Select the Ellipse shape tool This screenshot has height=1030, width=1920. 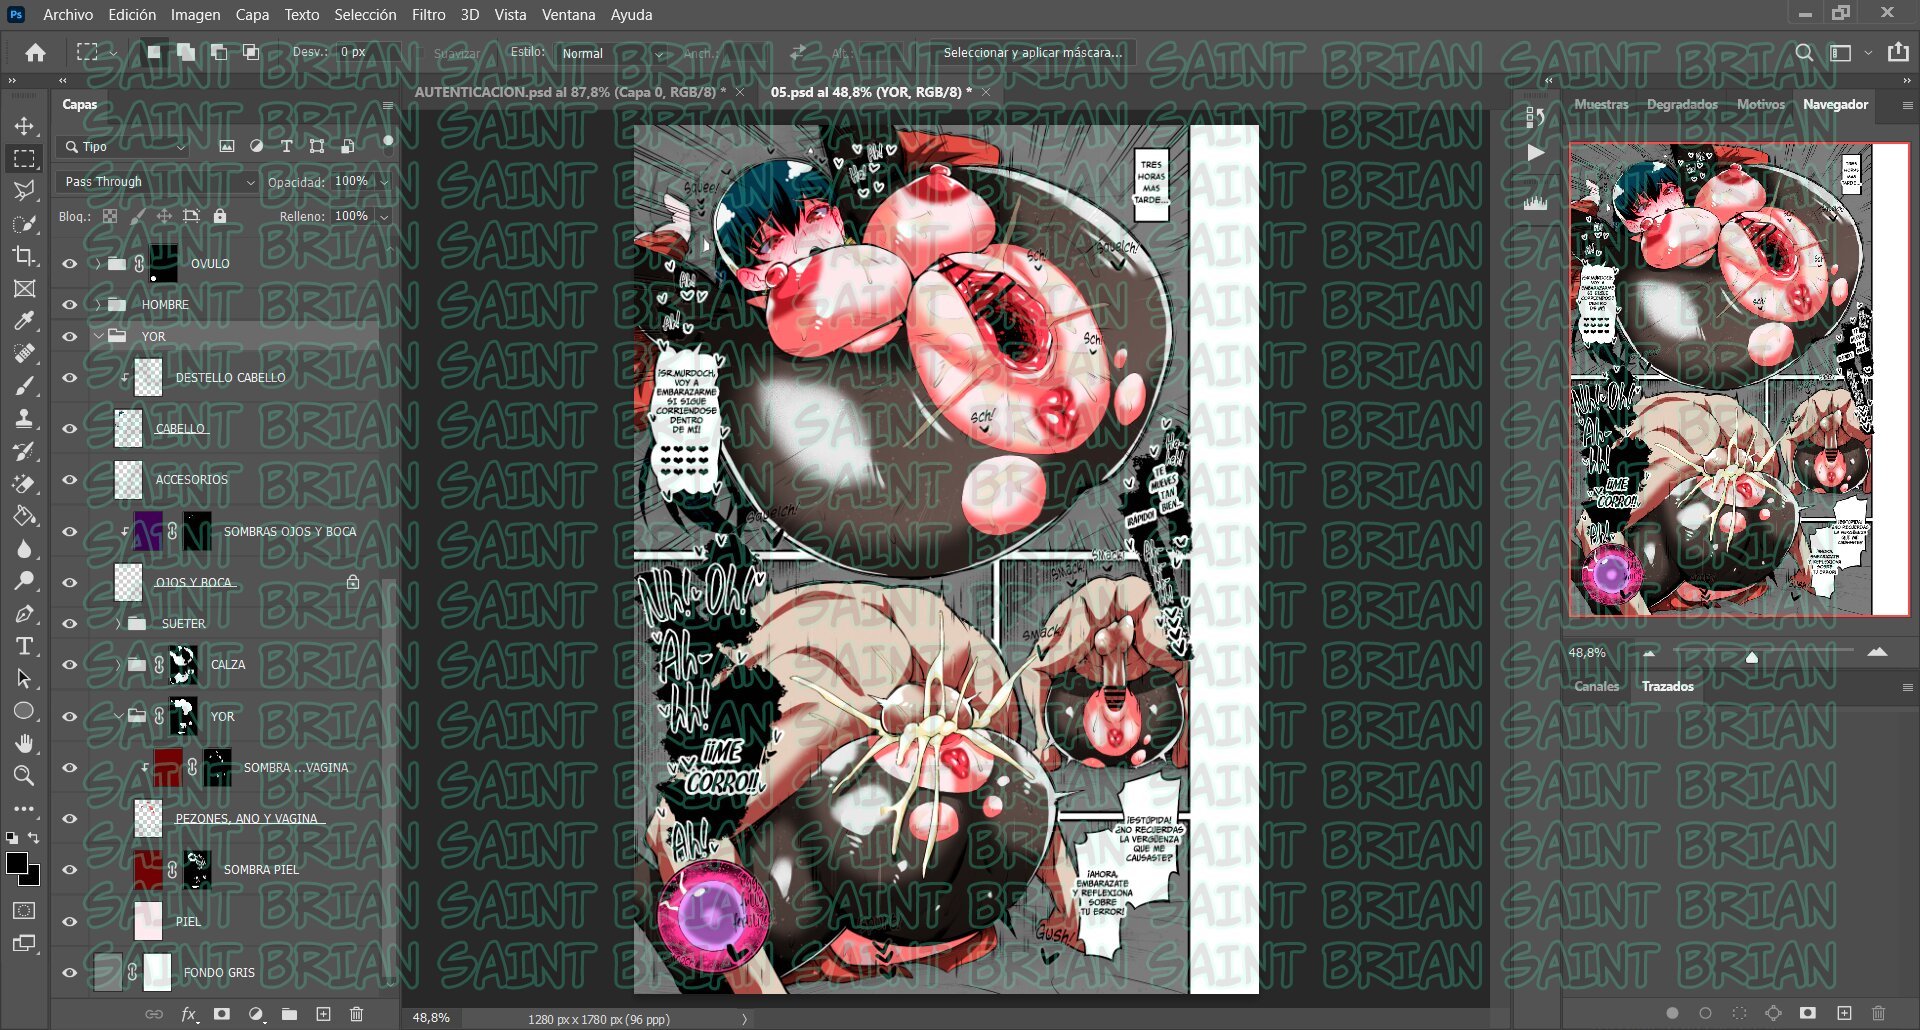24,711
